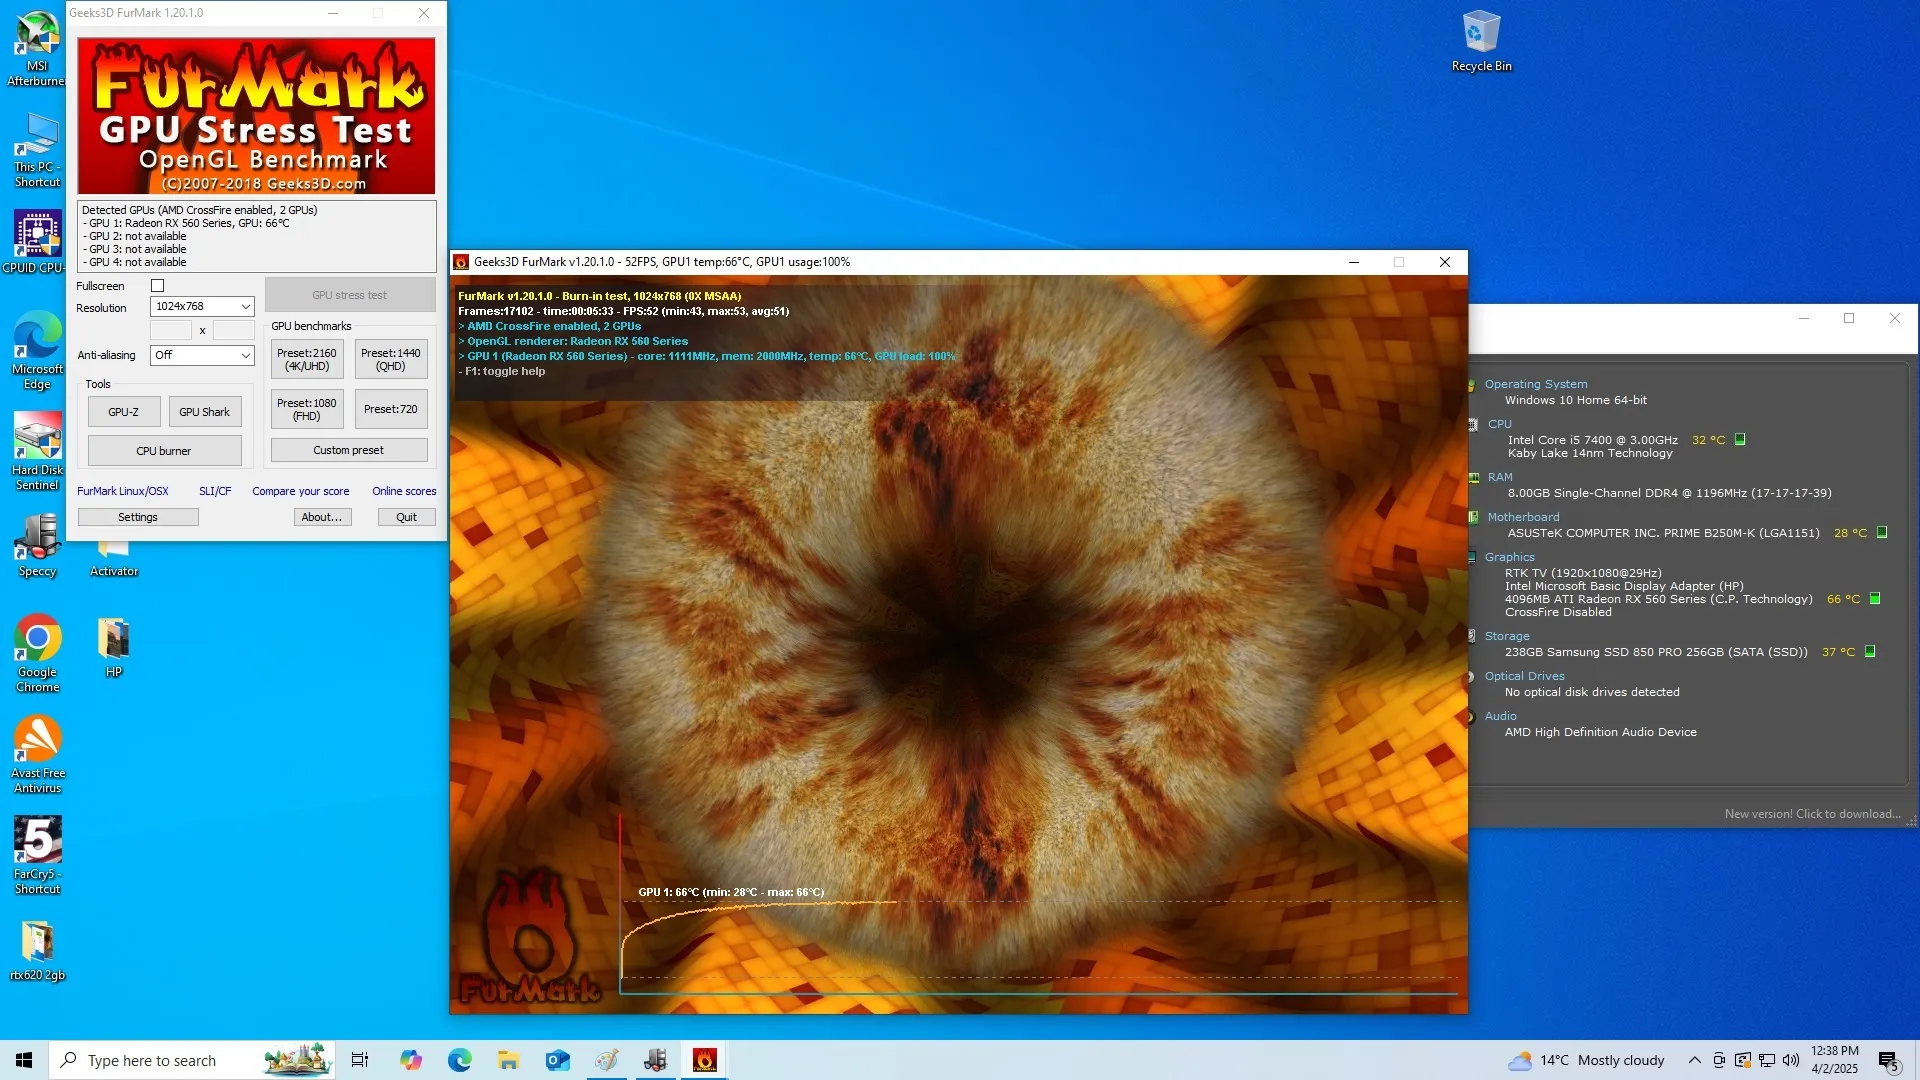Open notification center icon
Viewport: 1920px width, 1080px height.
coord(1888,1061)
